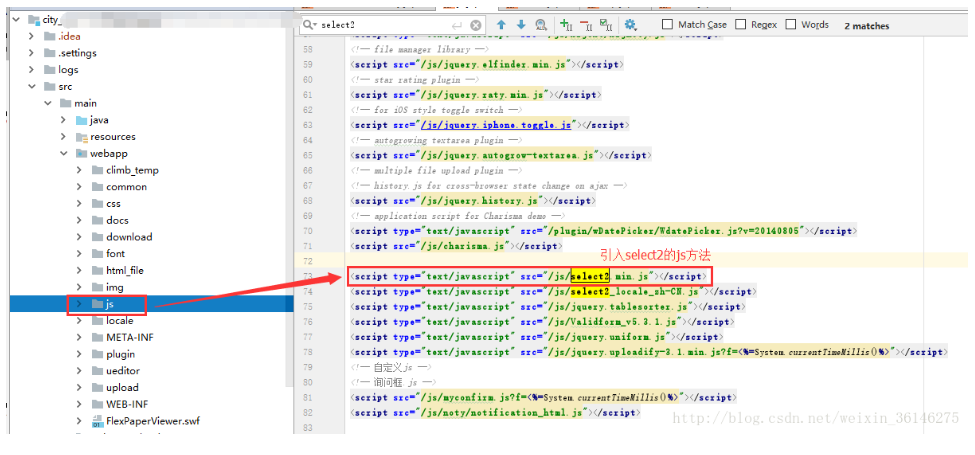Click the search history magnifier dropdown
The image size is (975, 455).
[313, 25]
